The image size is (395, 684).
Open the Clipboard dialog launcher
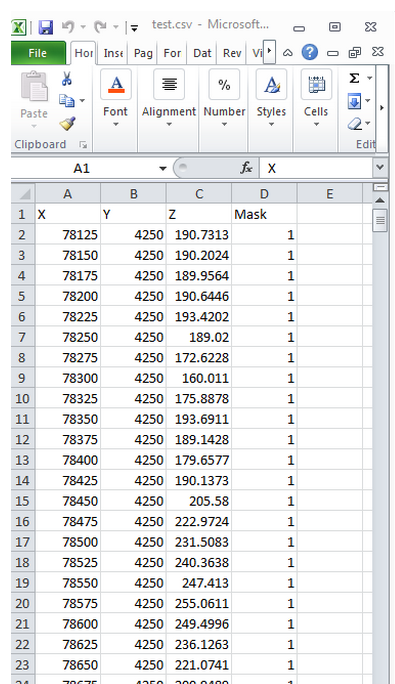82,145
